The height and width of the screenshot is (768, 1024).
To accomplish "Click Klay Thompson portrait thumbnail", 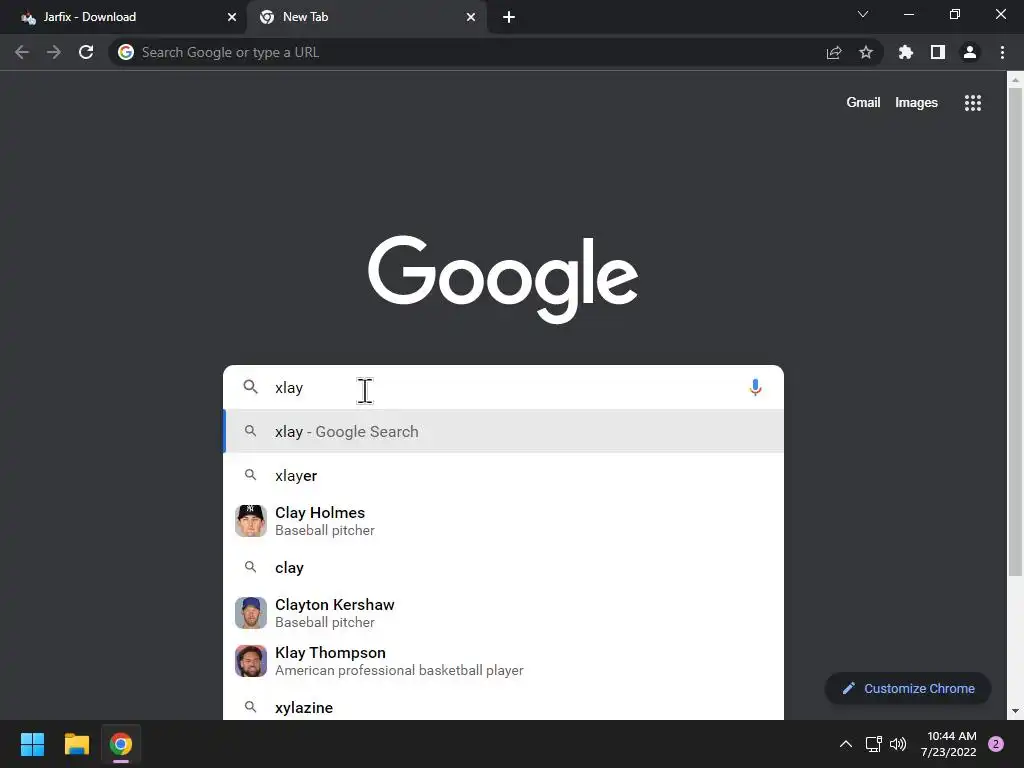I will (251, 661).
